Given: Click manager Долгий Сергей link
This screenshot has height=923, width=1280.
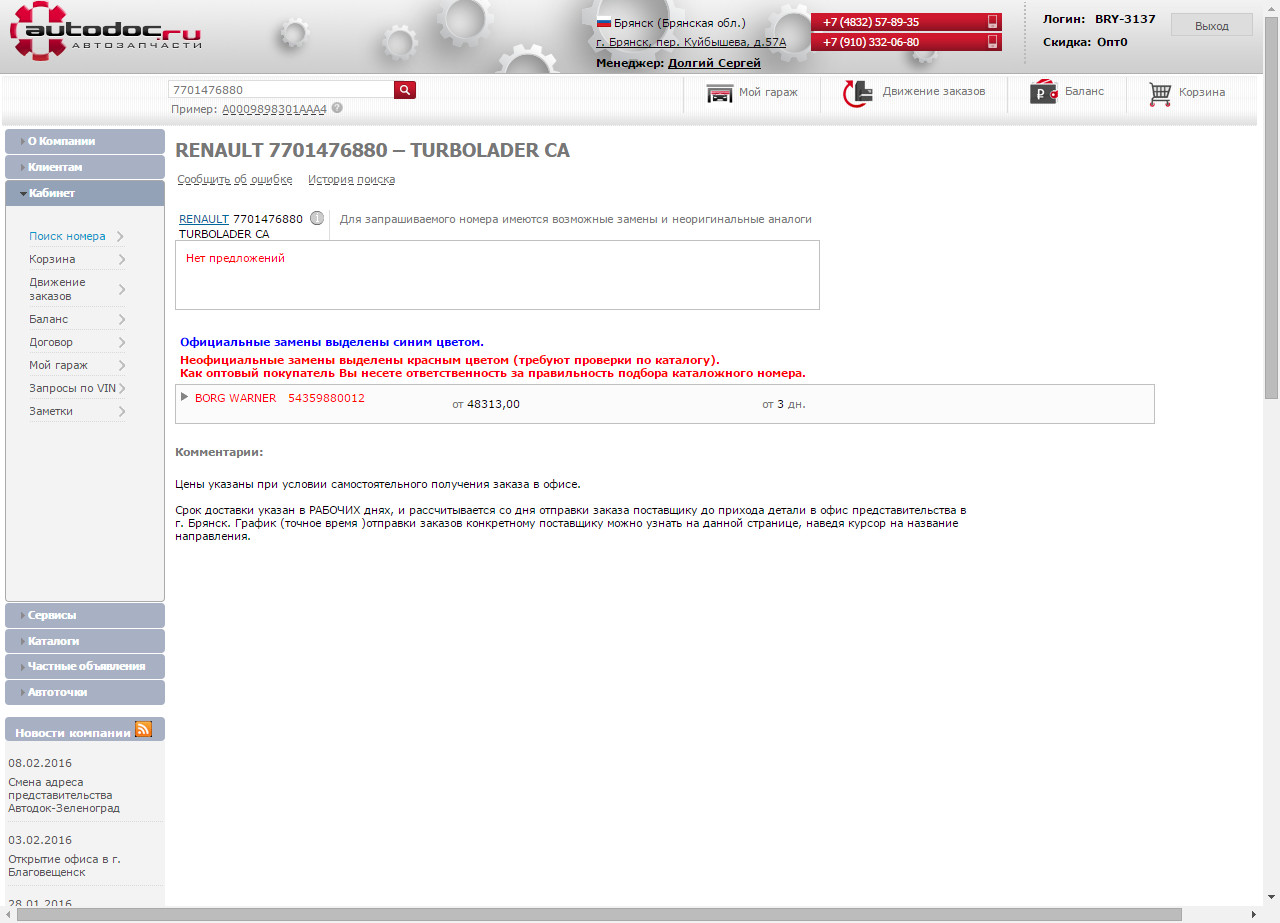Looking at the screenshot, I should pyautogui.click(x=714, y=63).
